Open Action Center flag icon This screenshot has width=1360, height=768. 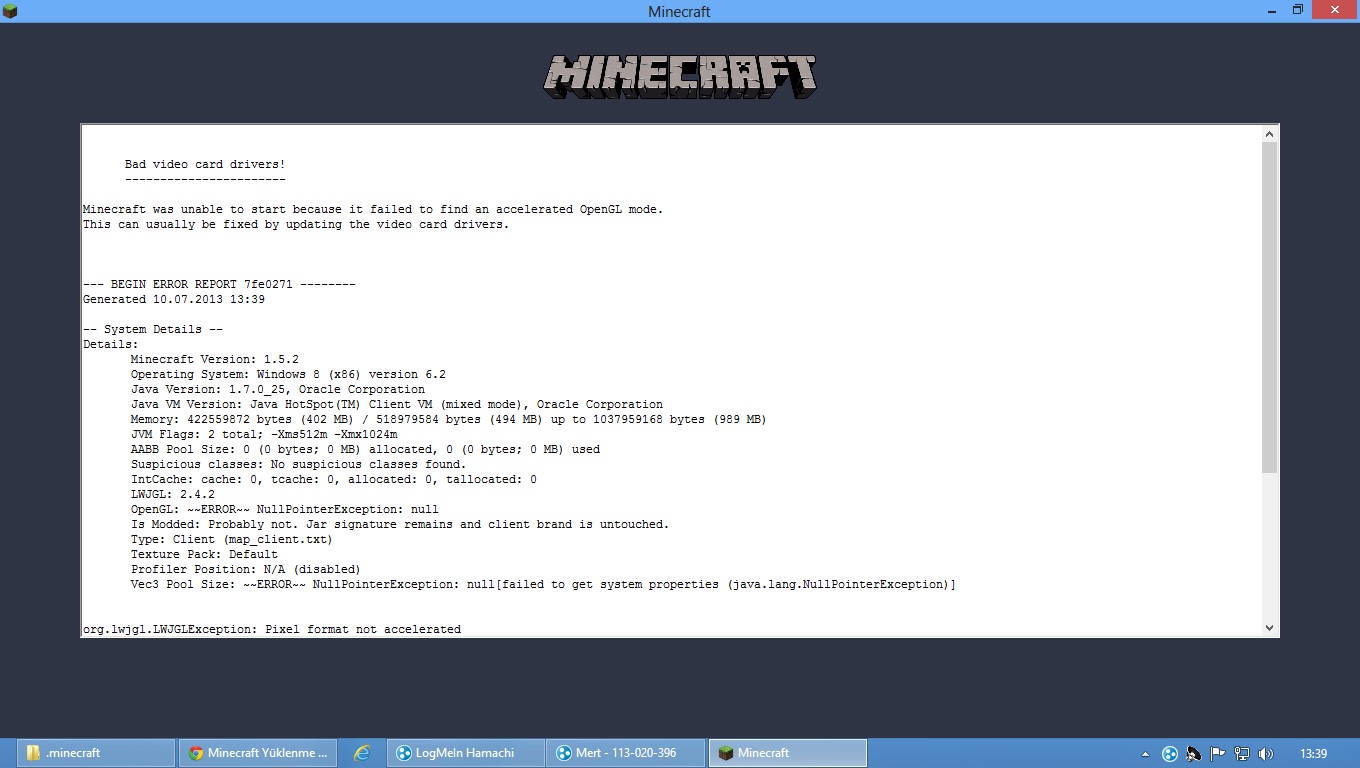click(1217, 754)
